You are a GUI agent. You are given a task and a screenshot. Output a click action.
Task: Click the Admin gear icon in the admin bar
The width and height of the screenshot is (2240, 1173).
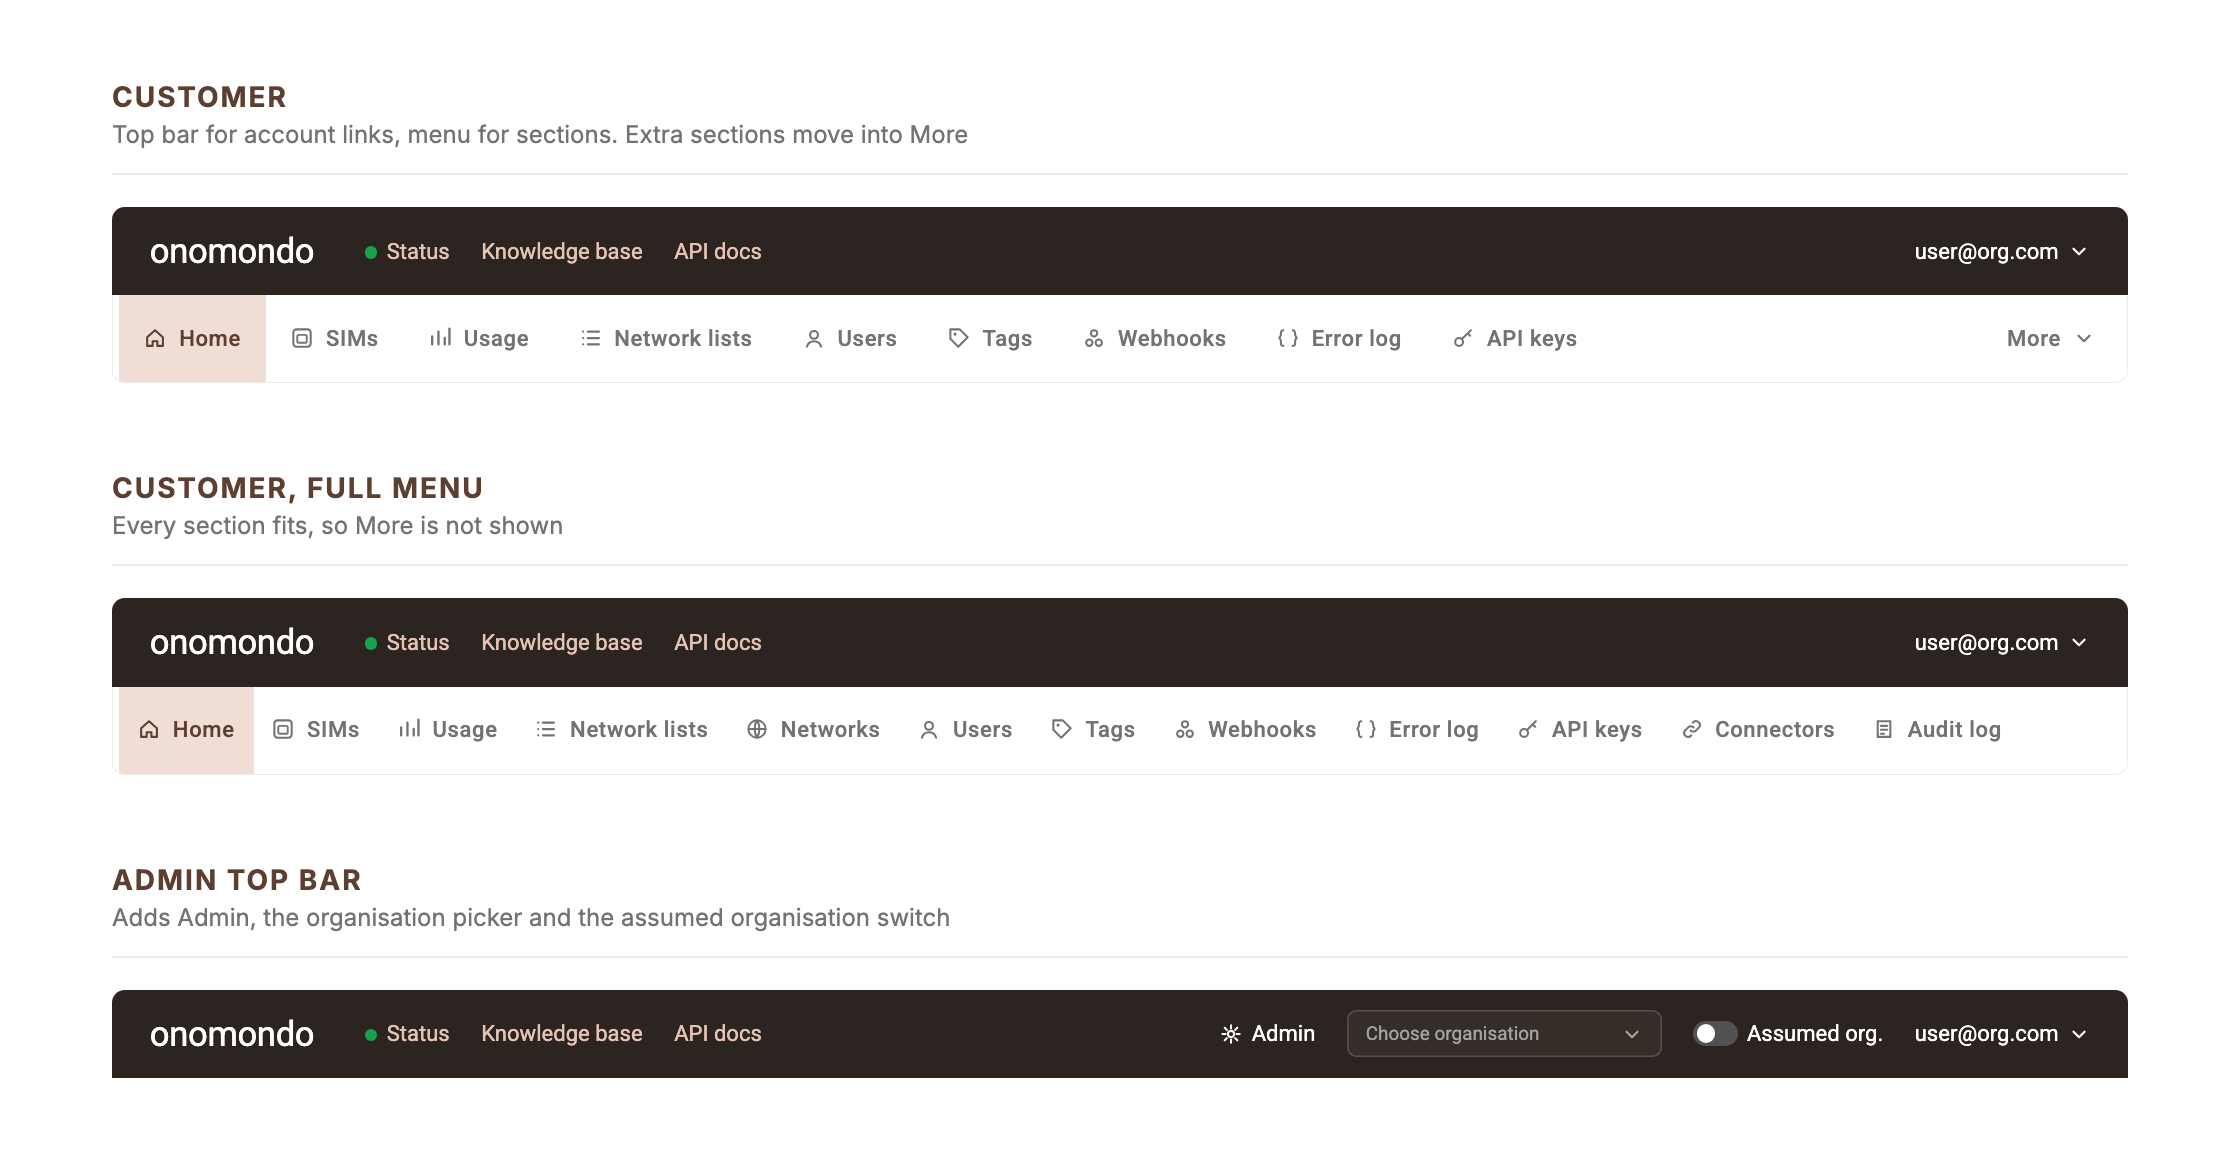[x=1231, y=1034]
